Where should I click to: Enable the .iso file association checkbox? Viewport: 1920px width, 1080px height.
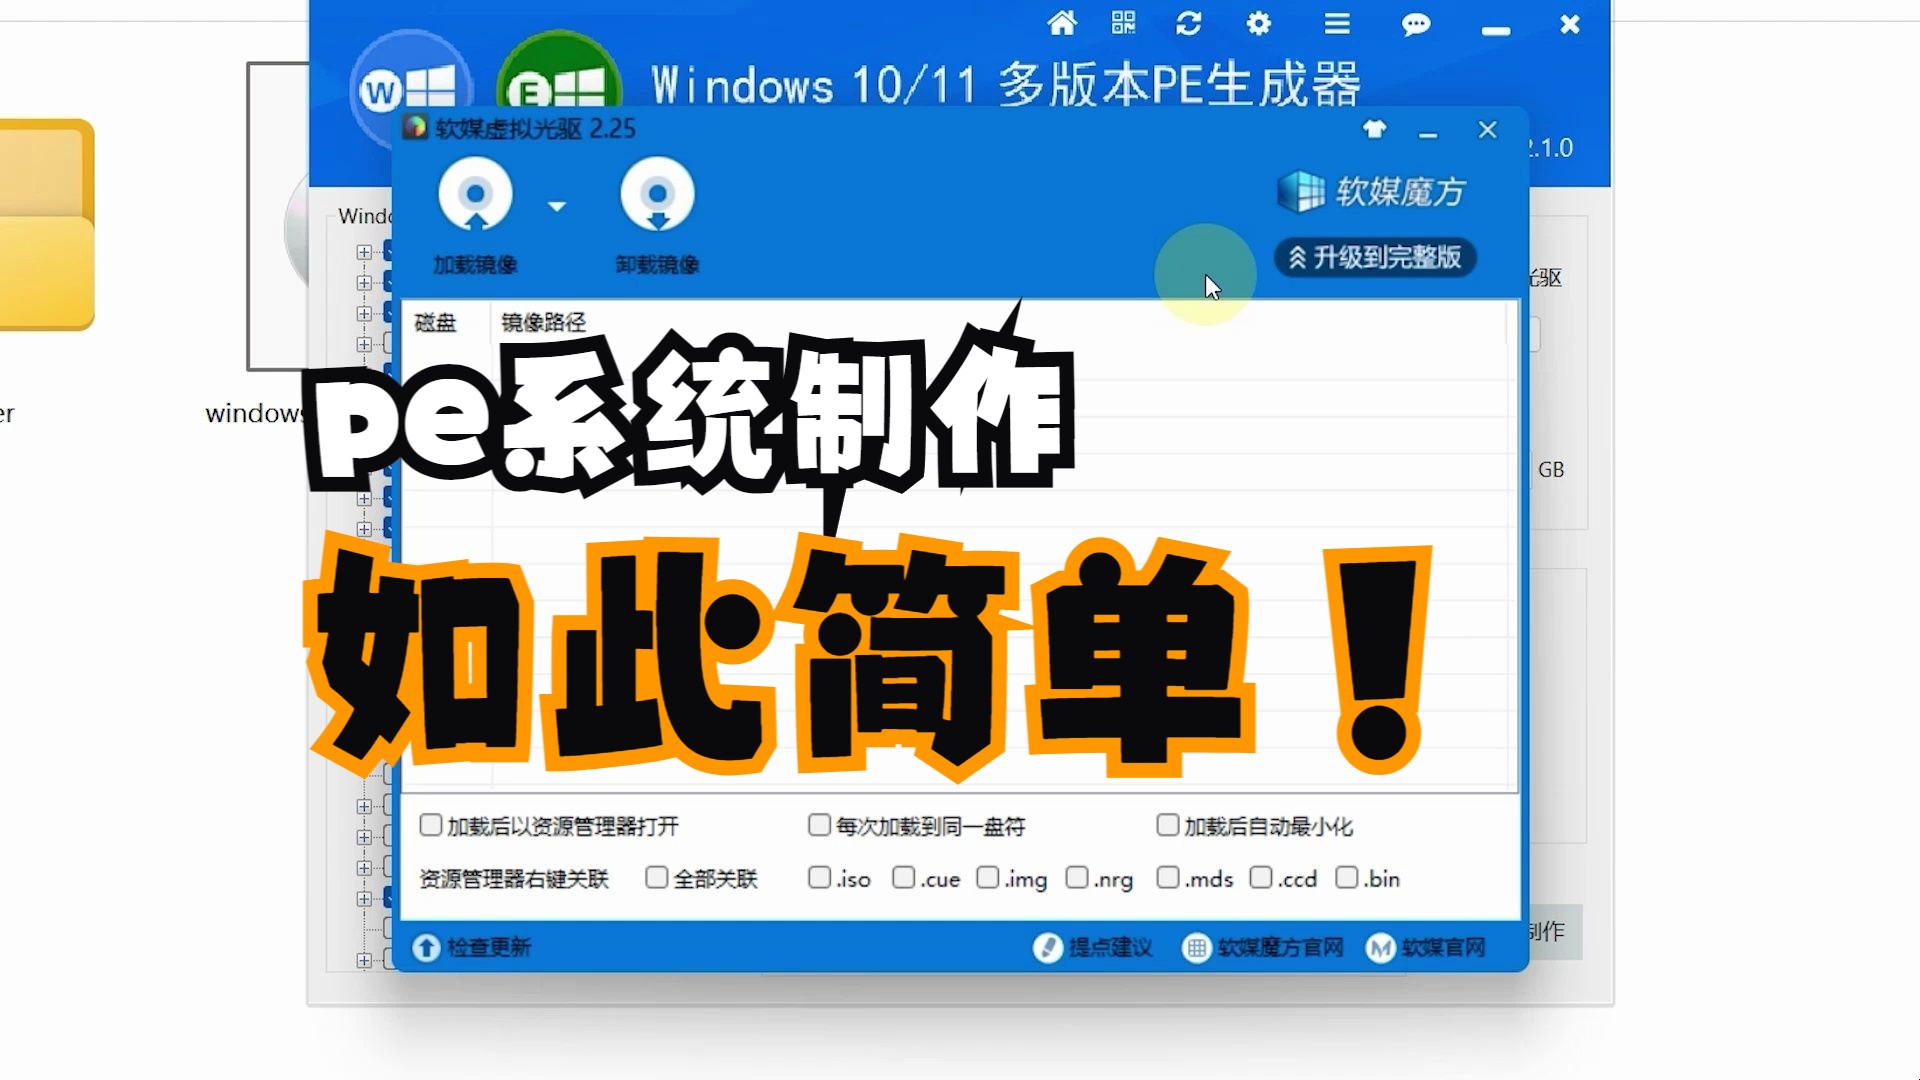click(x=816, y=880)
